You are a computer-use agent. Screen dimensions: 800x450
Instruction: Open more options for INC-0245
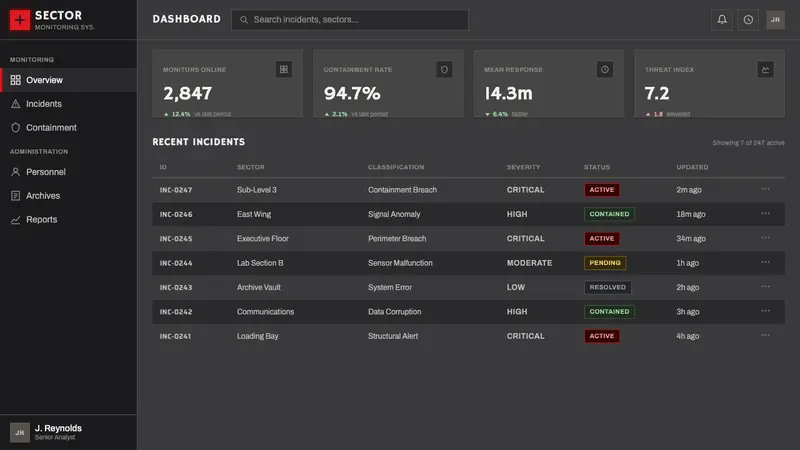tap(765, 238)
